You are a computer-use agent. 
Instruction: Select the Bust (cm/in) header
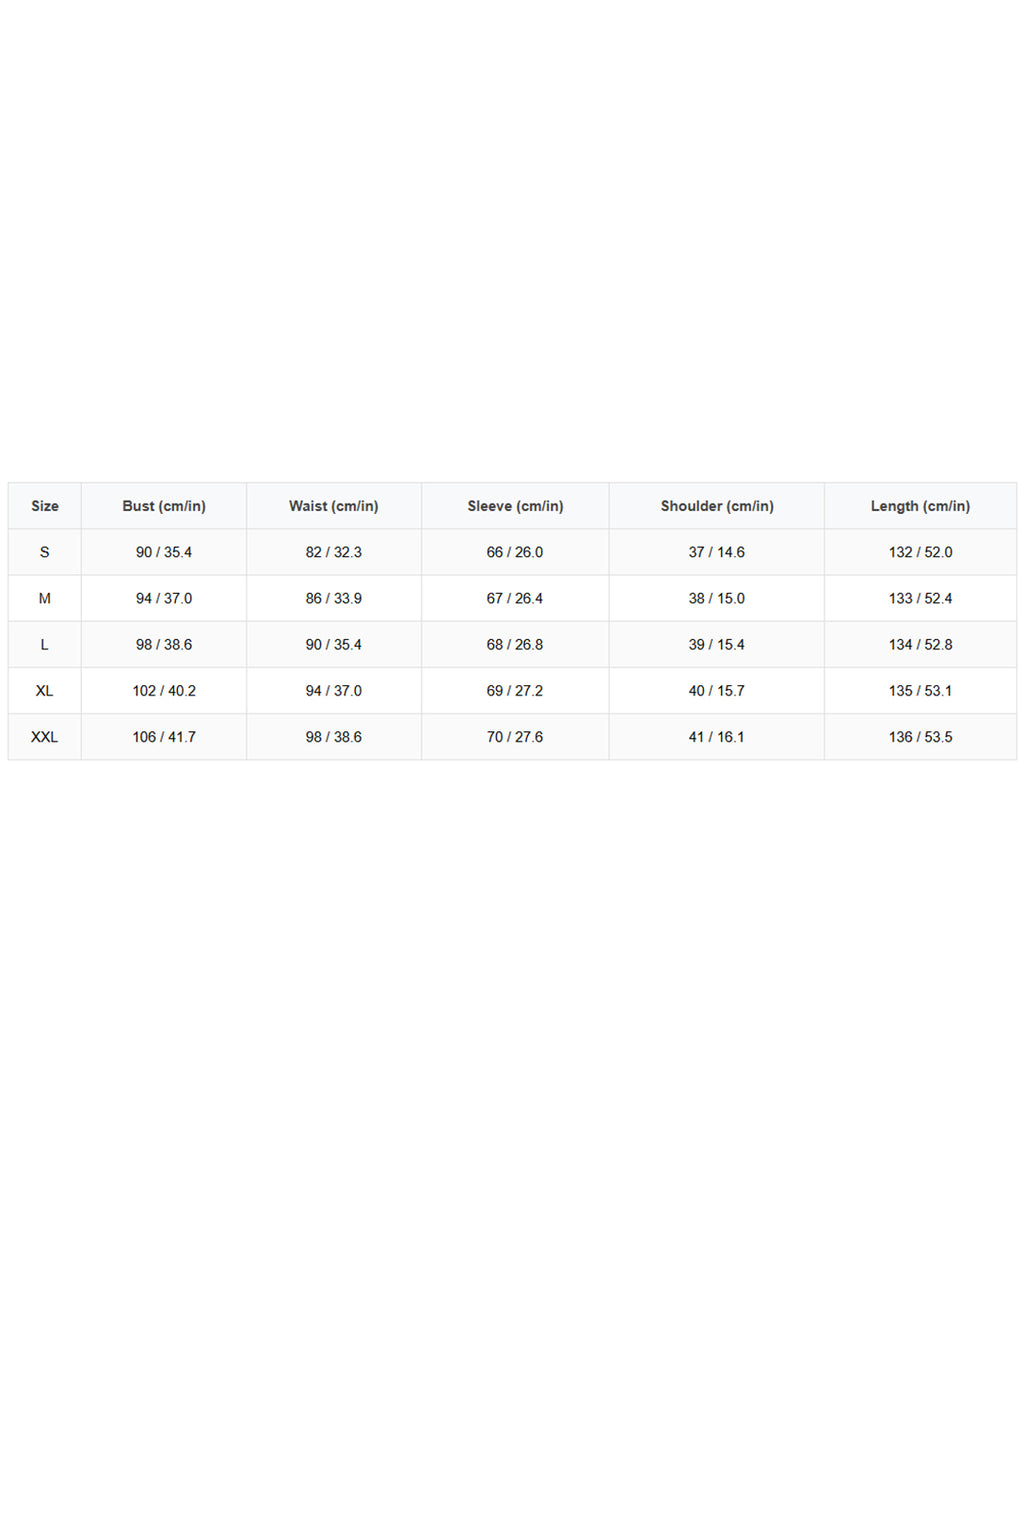point(164,506)
